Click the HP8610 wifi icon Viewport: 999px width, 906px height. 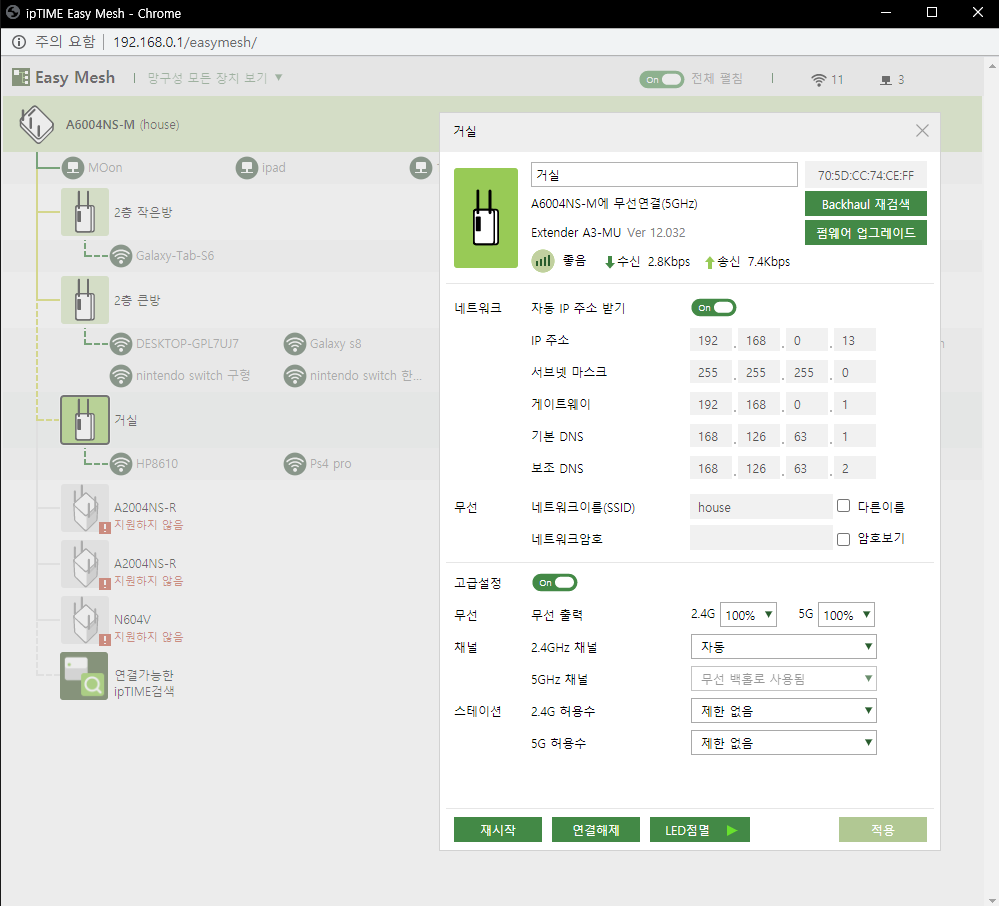[121, 463]
